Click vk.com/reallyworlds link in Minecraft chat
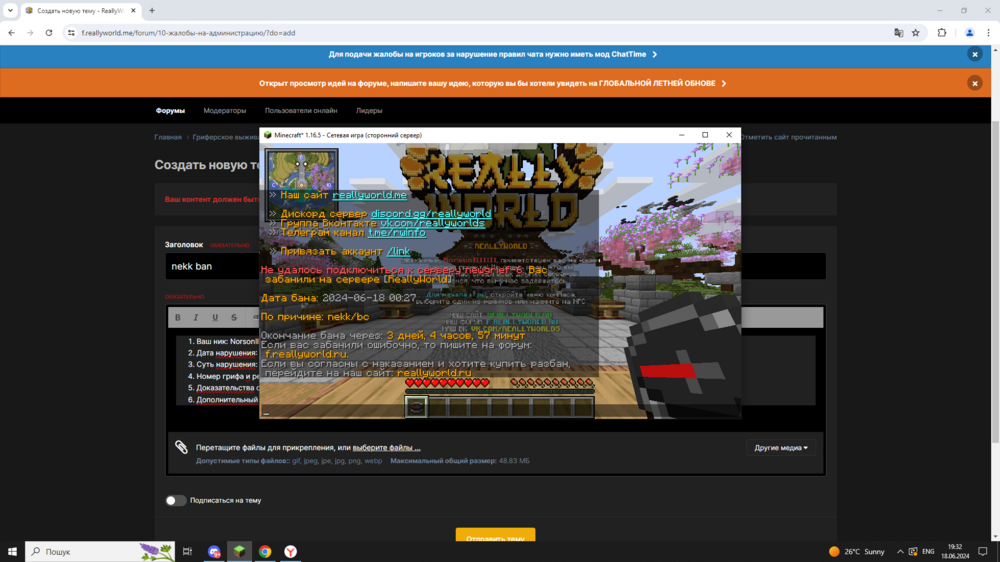This screenshot has width=1000, height=562. [x=432, y=223]
